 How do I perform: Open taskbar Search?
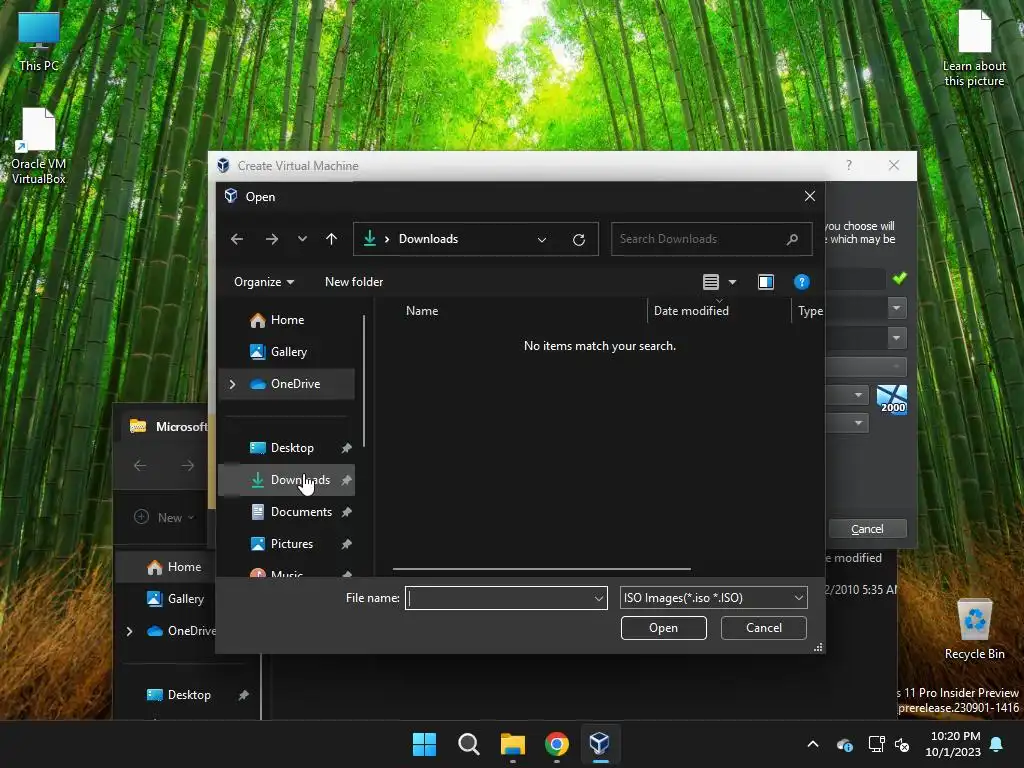pyautogui.click(x=468, y=744)
